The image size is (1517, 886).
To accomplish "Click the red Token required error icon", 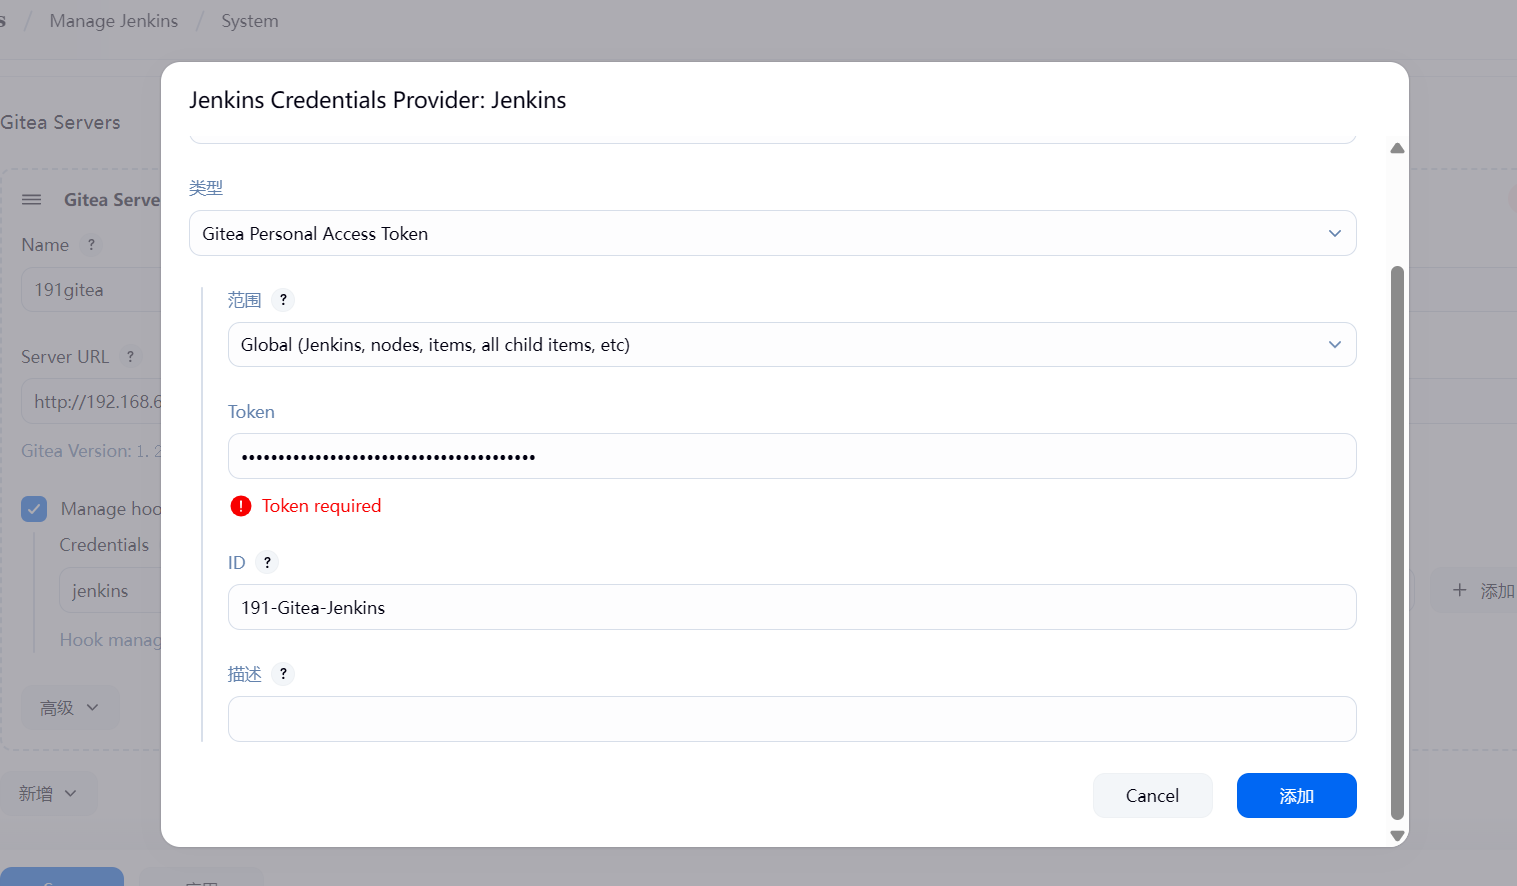I will coord(241,506).
